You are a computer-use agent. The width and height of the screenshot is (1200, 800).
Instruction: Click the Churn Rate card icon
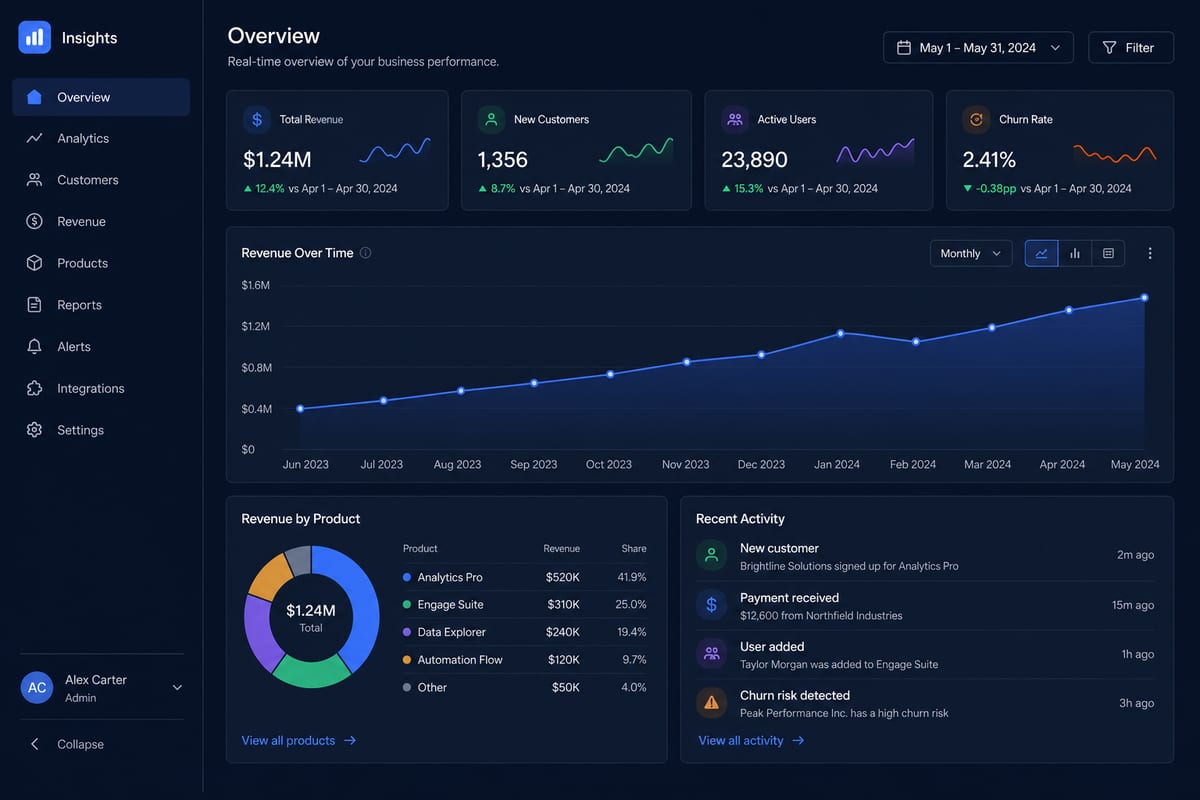976,119
